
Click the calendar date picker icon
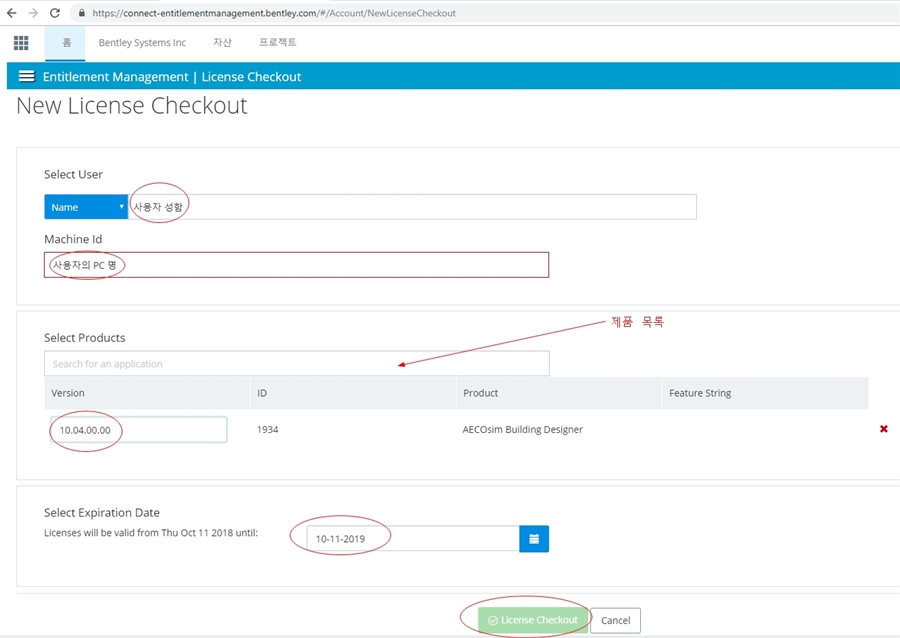click(534, 539)
